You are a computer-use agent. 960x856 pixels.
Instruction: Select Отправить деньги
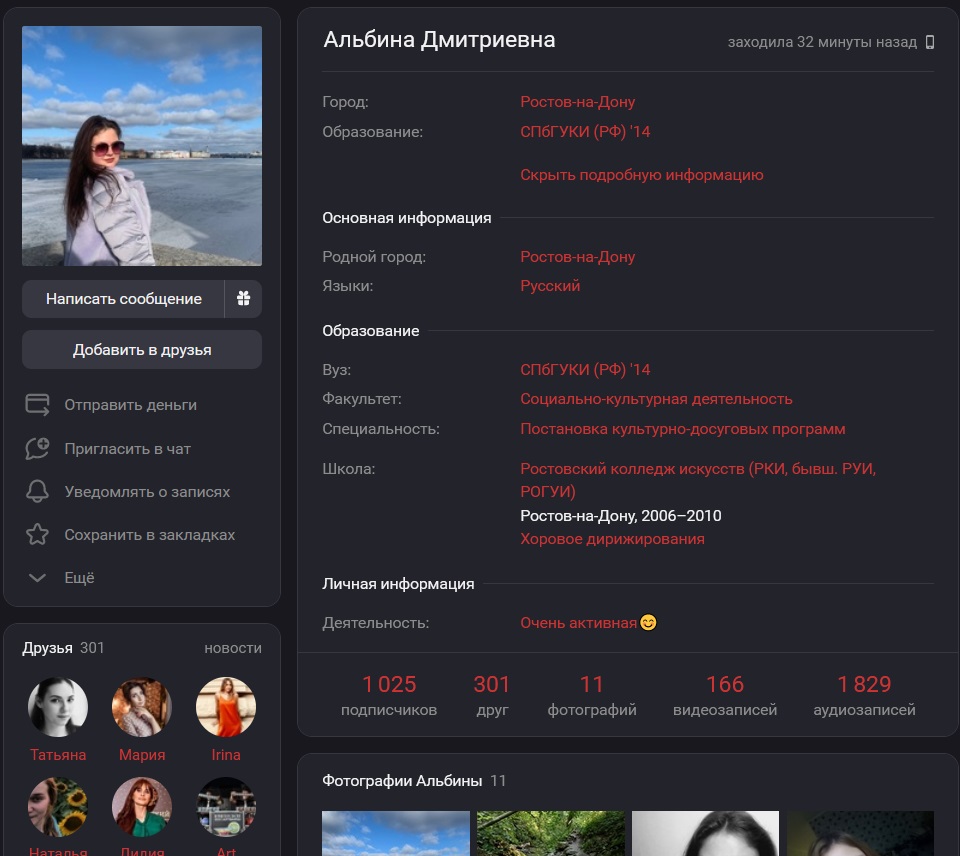click(x=130, y=405)
